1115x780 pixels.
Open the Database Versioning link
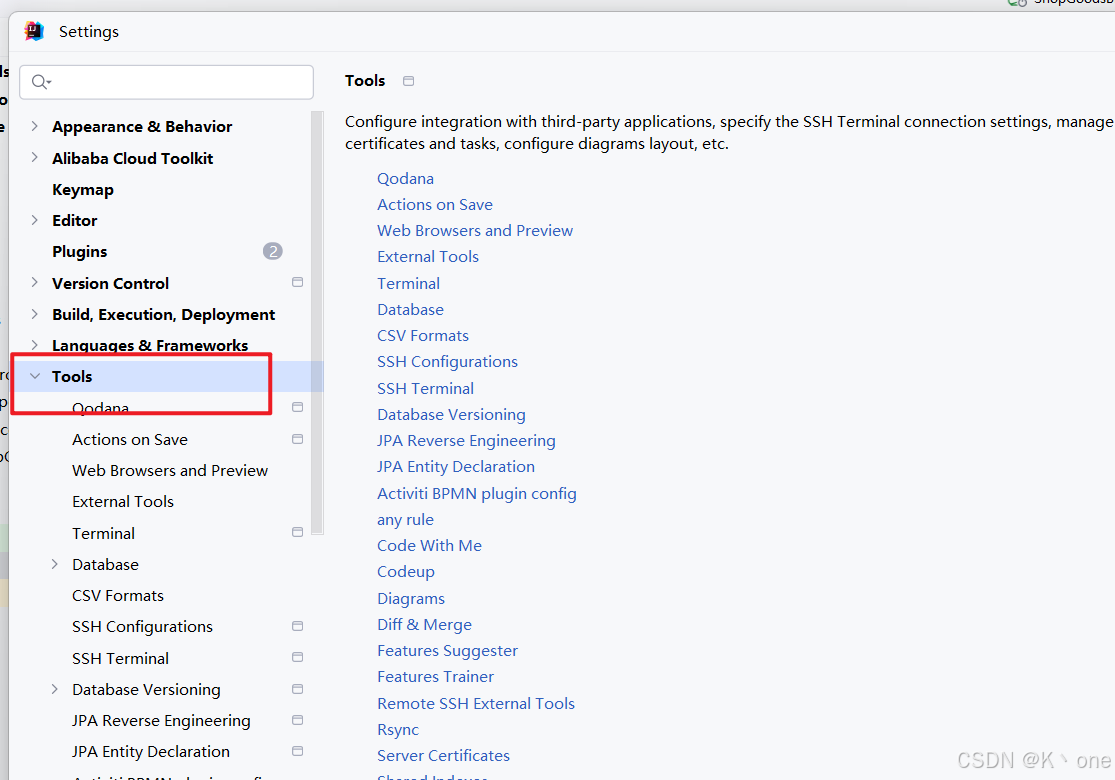coord(451,415)
